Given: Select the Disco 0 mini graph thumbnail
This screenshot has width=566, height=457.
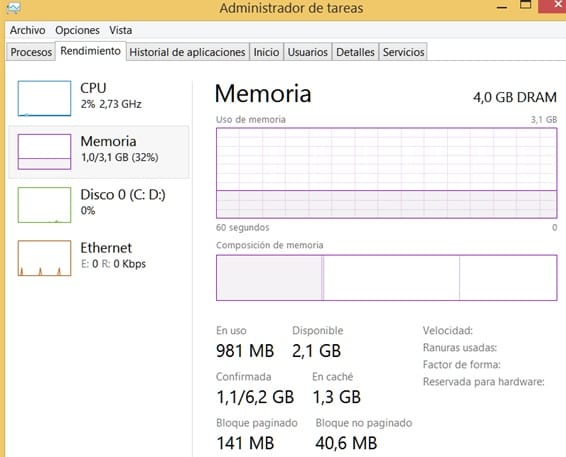Looking at the screenshot, I should coord(44,205).
